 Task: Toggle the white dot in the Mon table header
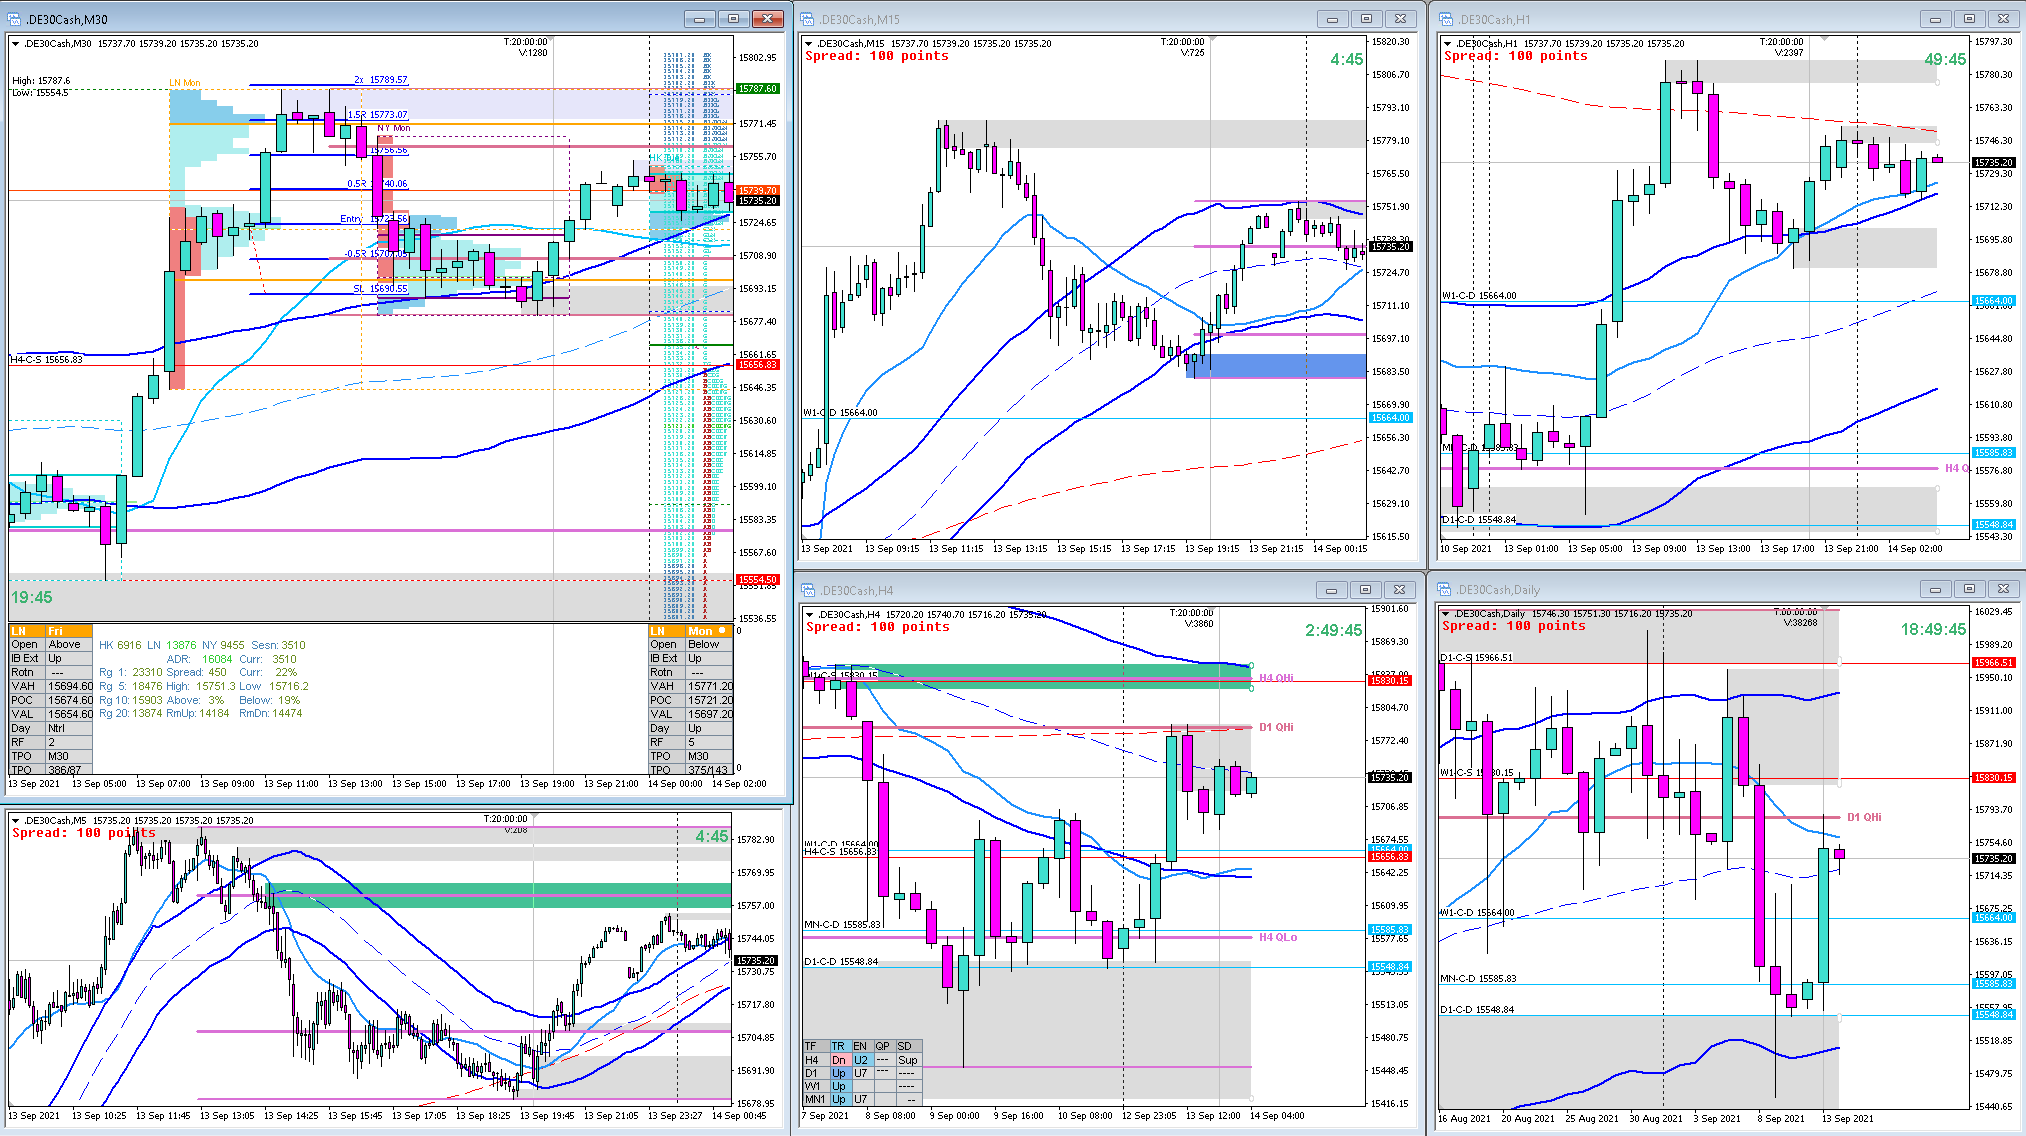click(x=722, y=631)
